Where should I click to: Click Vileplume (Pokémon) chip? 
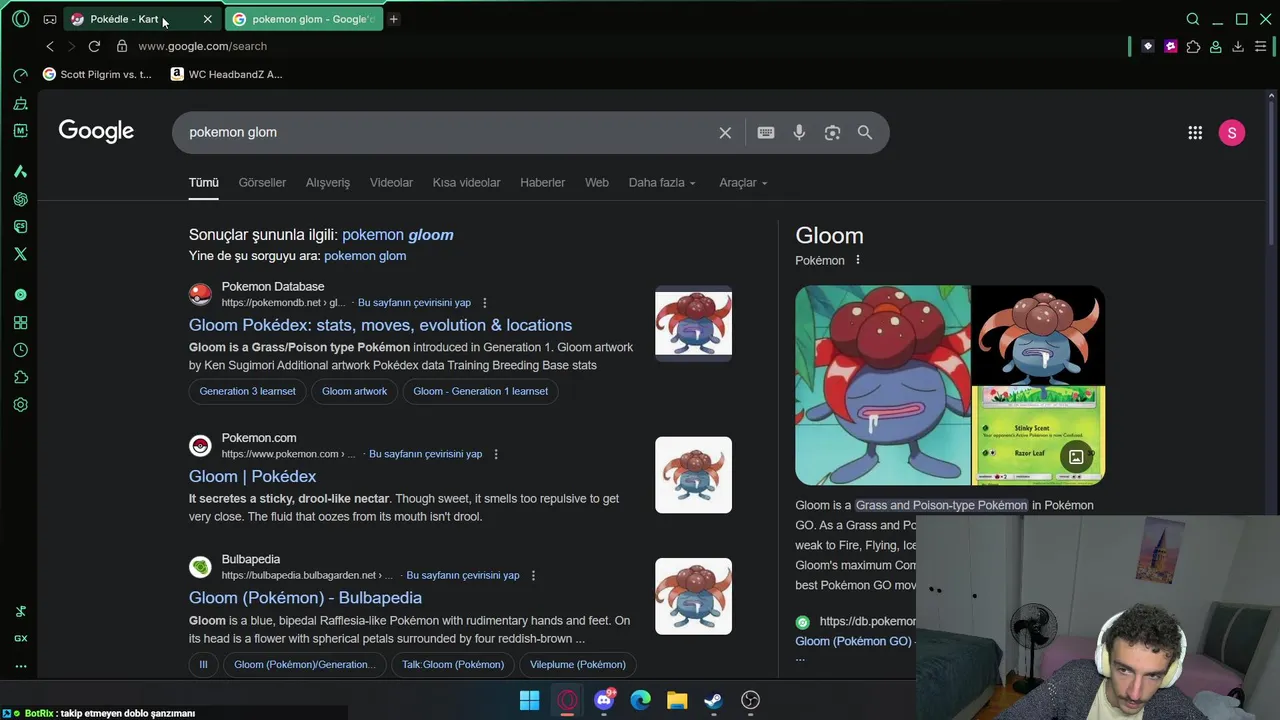click(x=578, y=664)
